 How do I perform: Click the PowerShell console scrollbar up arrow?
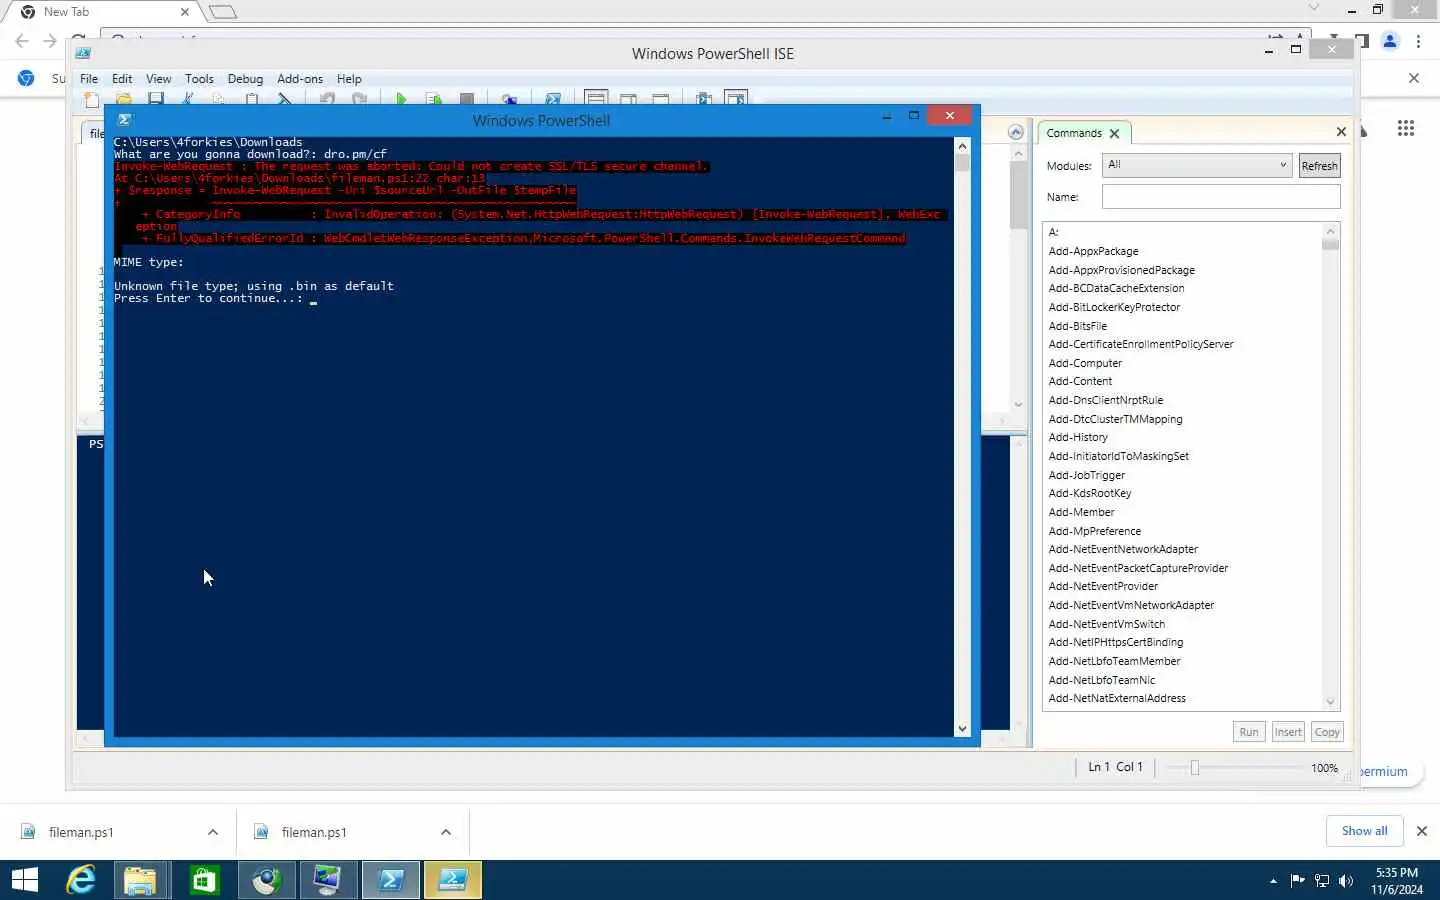[x=962, y=145]
